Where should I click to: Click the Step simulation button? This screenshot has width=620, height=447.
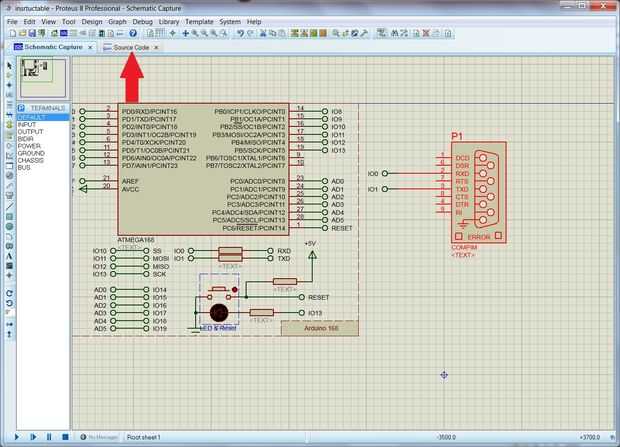(x=33, y=437)
